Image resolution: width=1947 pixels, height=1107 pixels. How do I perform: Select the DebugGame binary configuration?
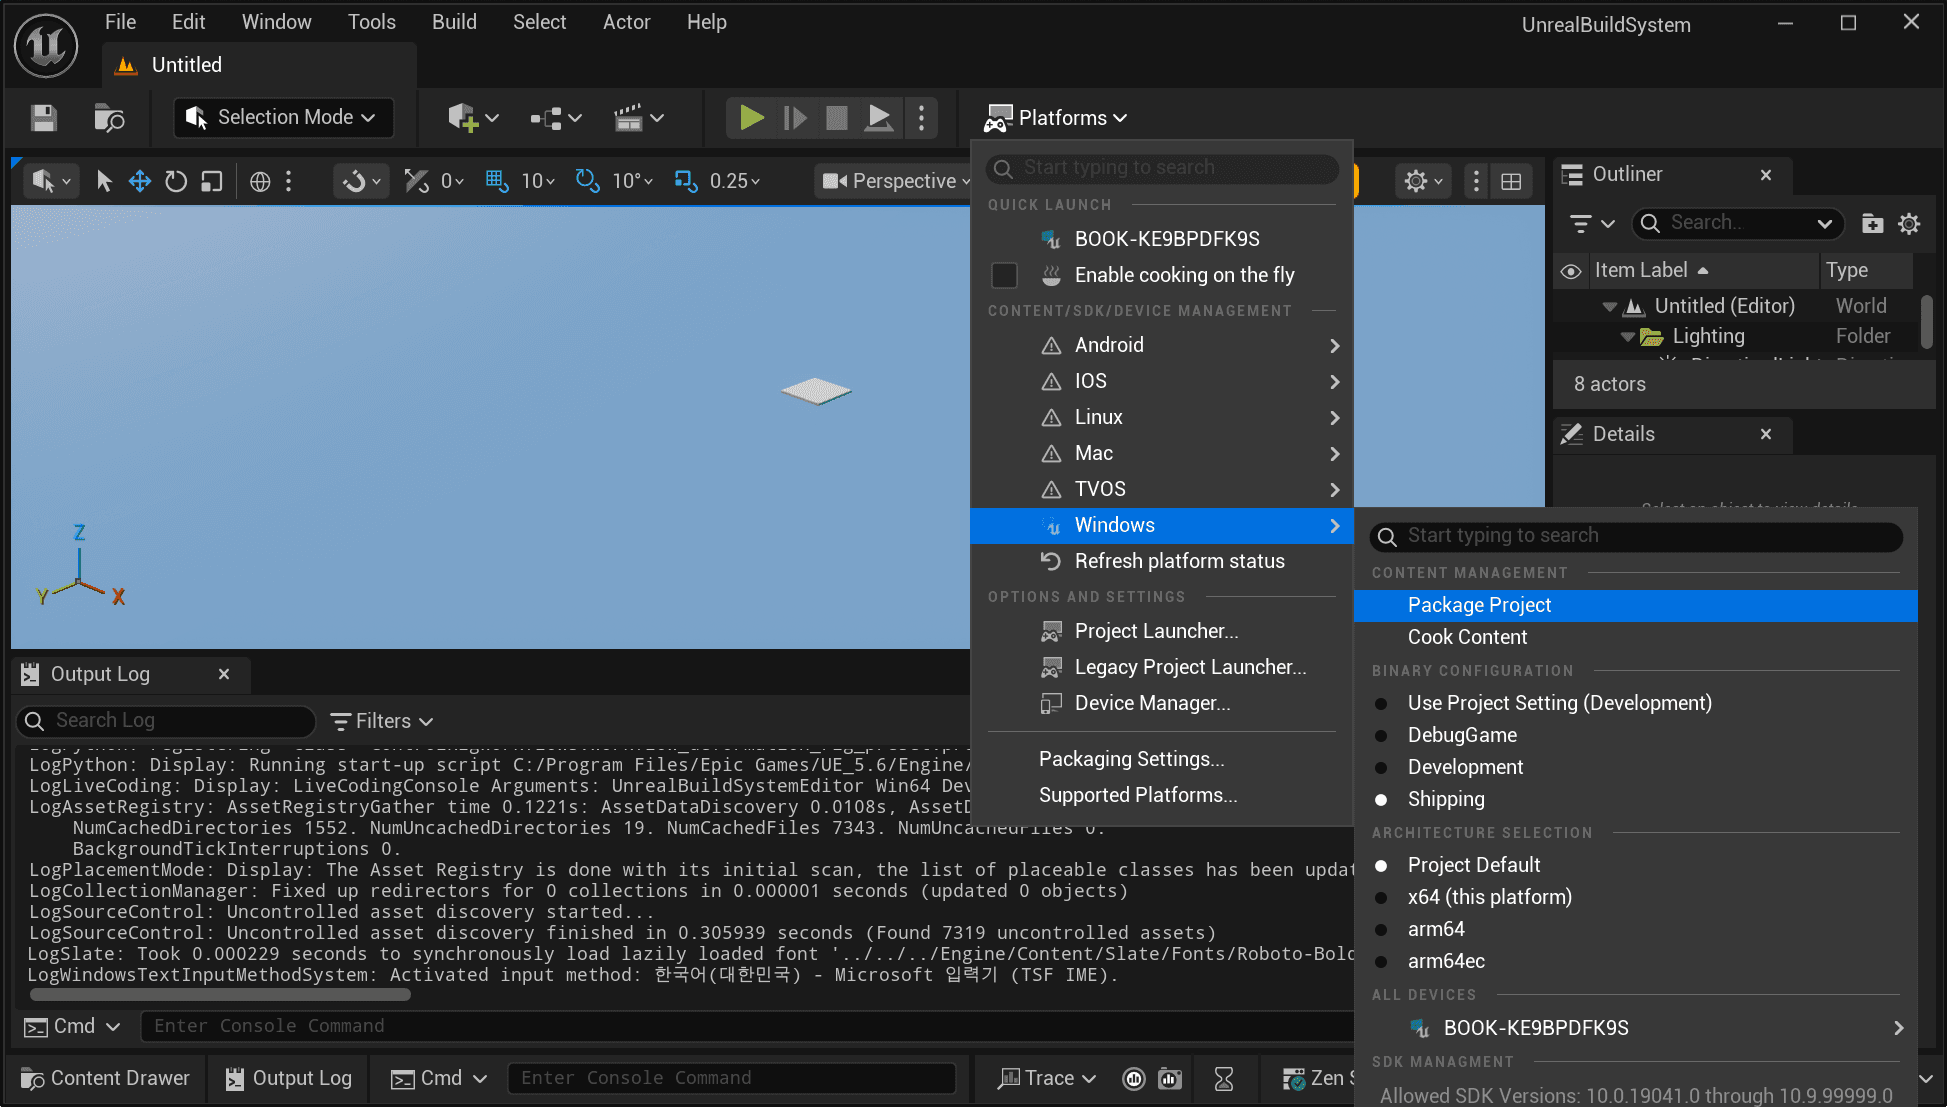pos(1461,735)
